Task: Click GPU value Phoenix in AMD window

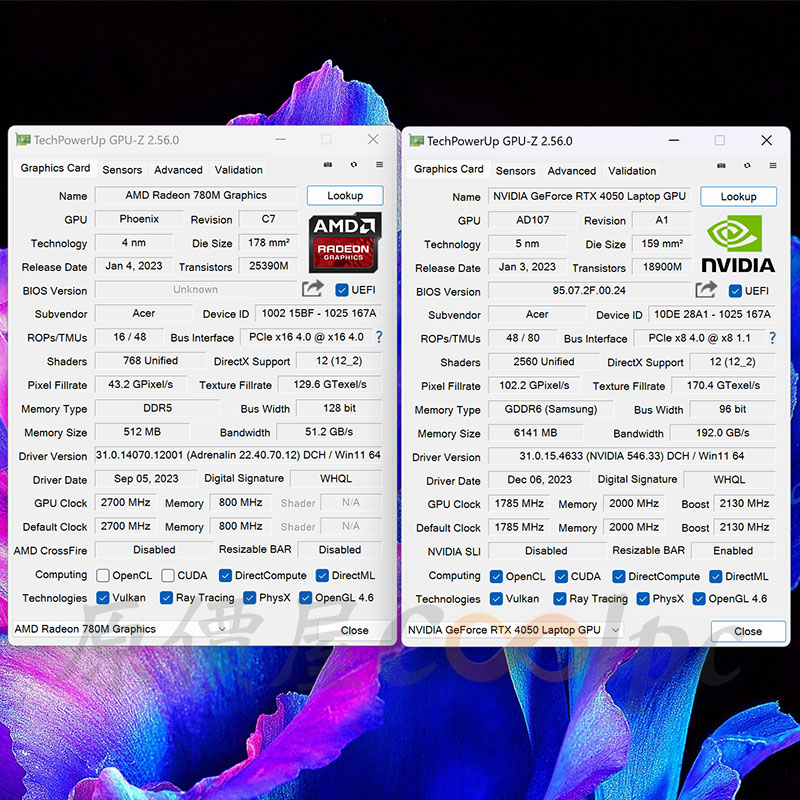Action: pyautogui.click(x=139, y=219)
